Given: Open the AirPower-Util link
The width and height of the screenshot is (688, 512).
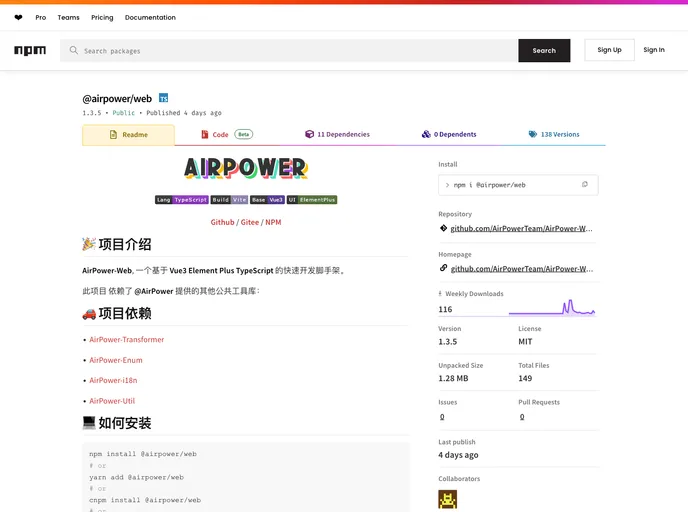Looking at the screenshot, I should (112, 401).
